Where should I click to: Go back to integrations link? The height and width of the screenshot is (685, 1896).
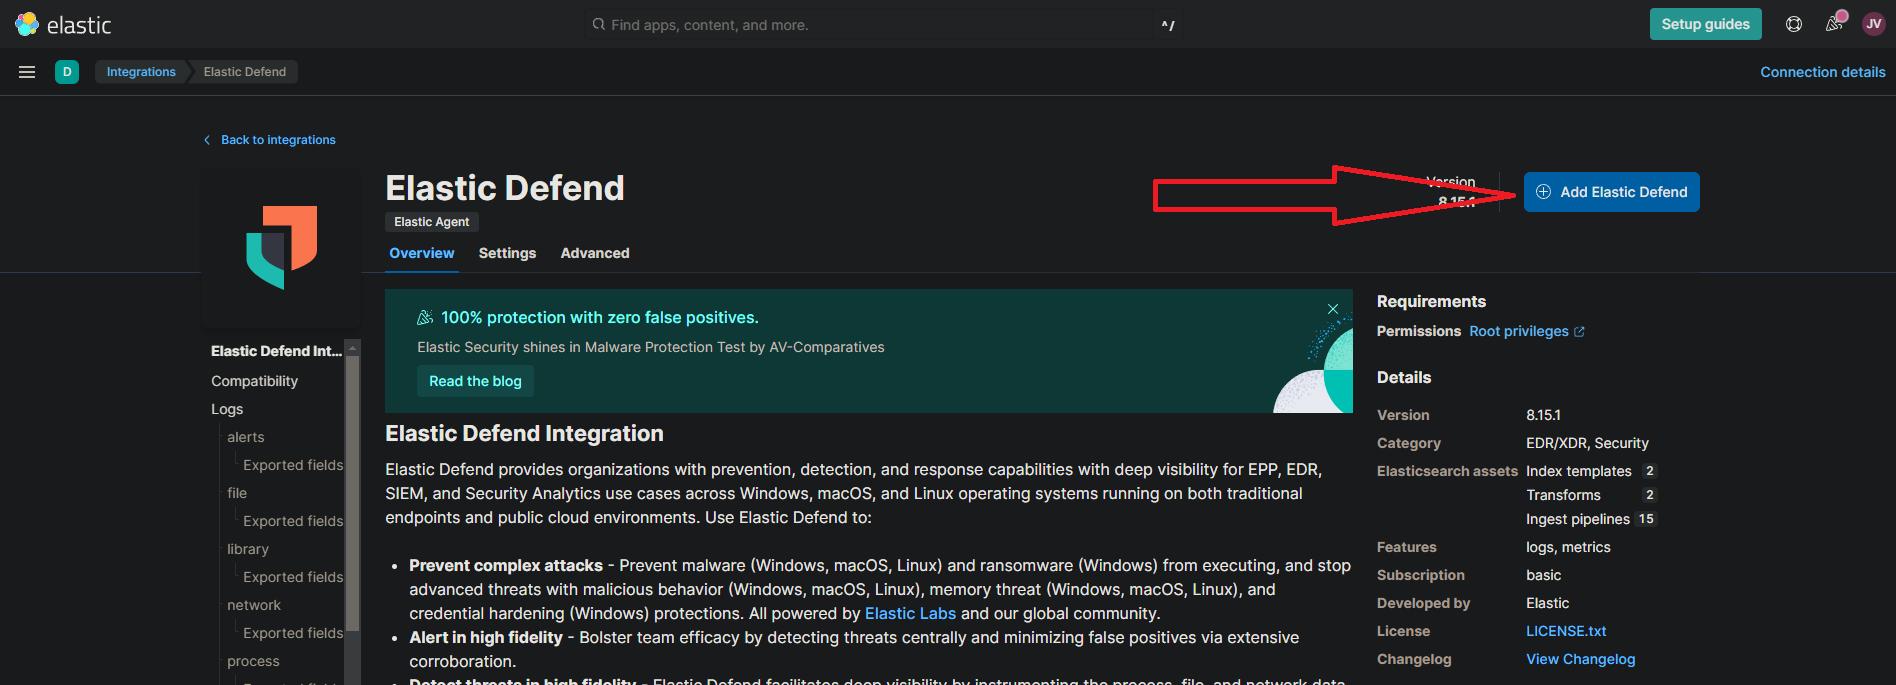point(270,140)
